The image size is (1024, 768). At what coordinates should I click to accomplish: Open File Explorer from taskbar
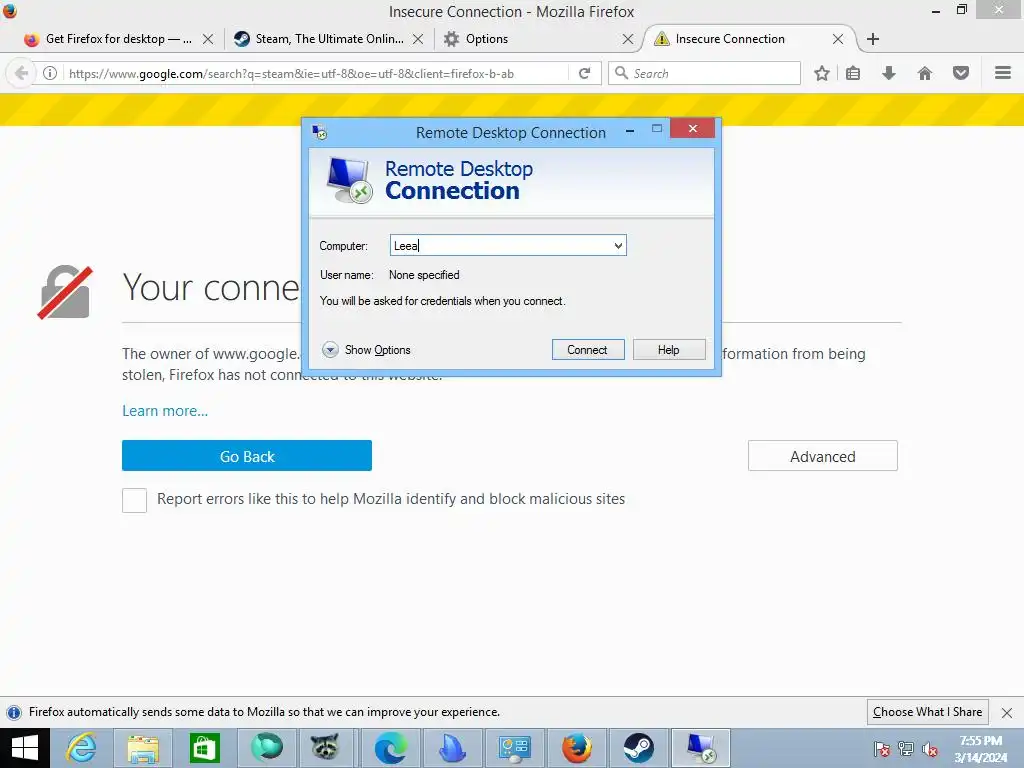pos(143,748)
